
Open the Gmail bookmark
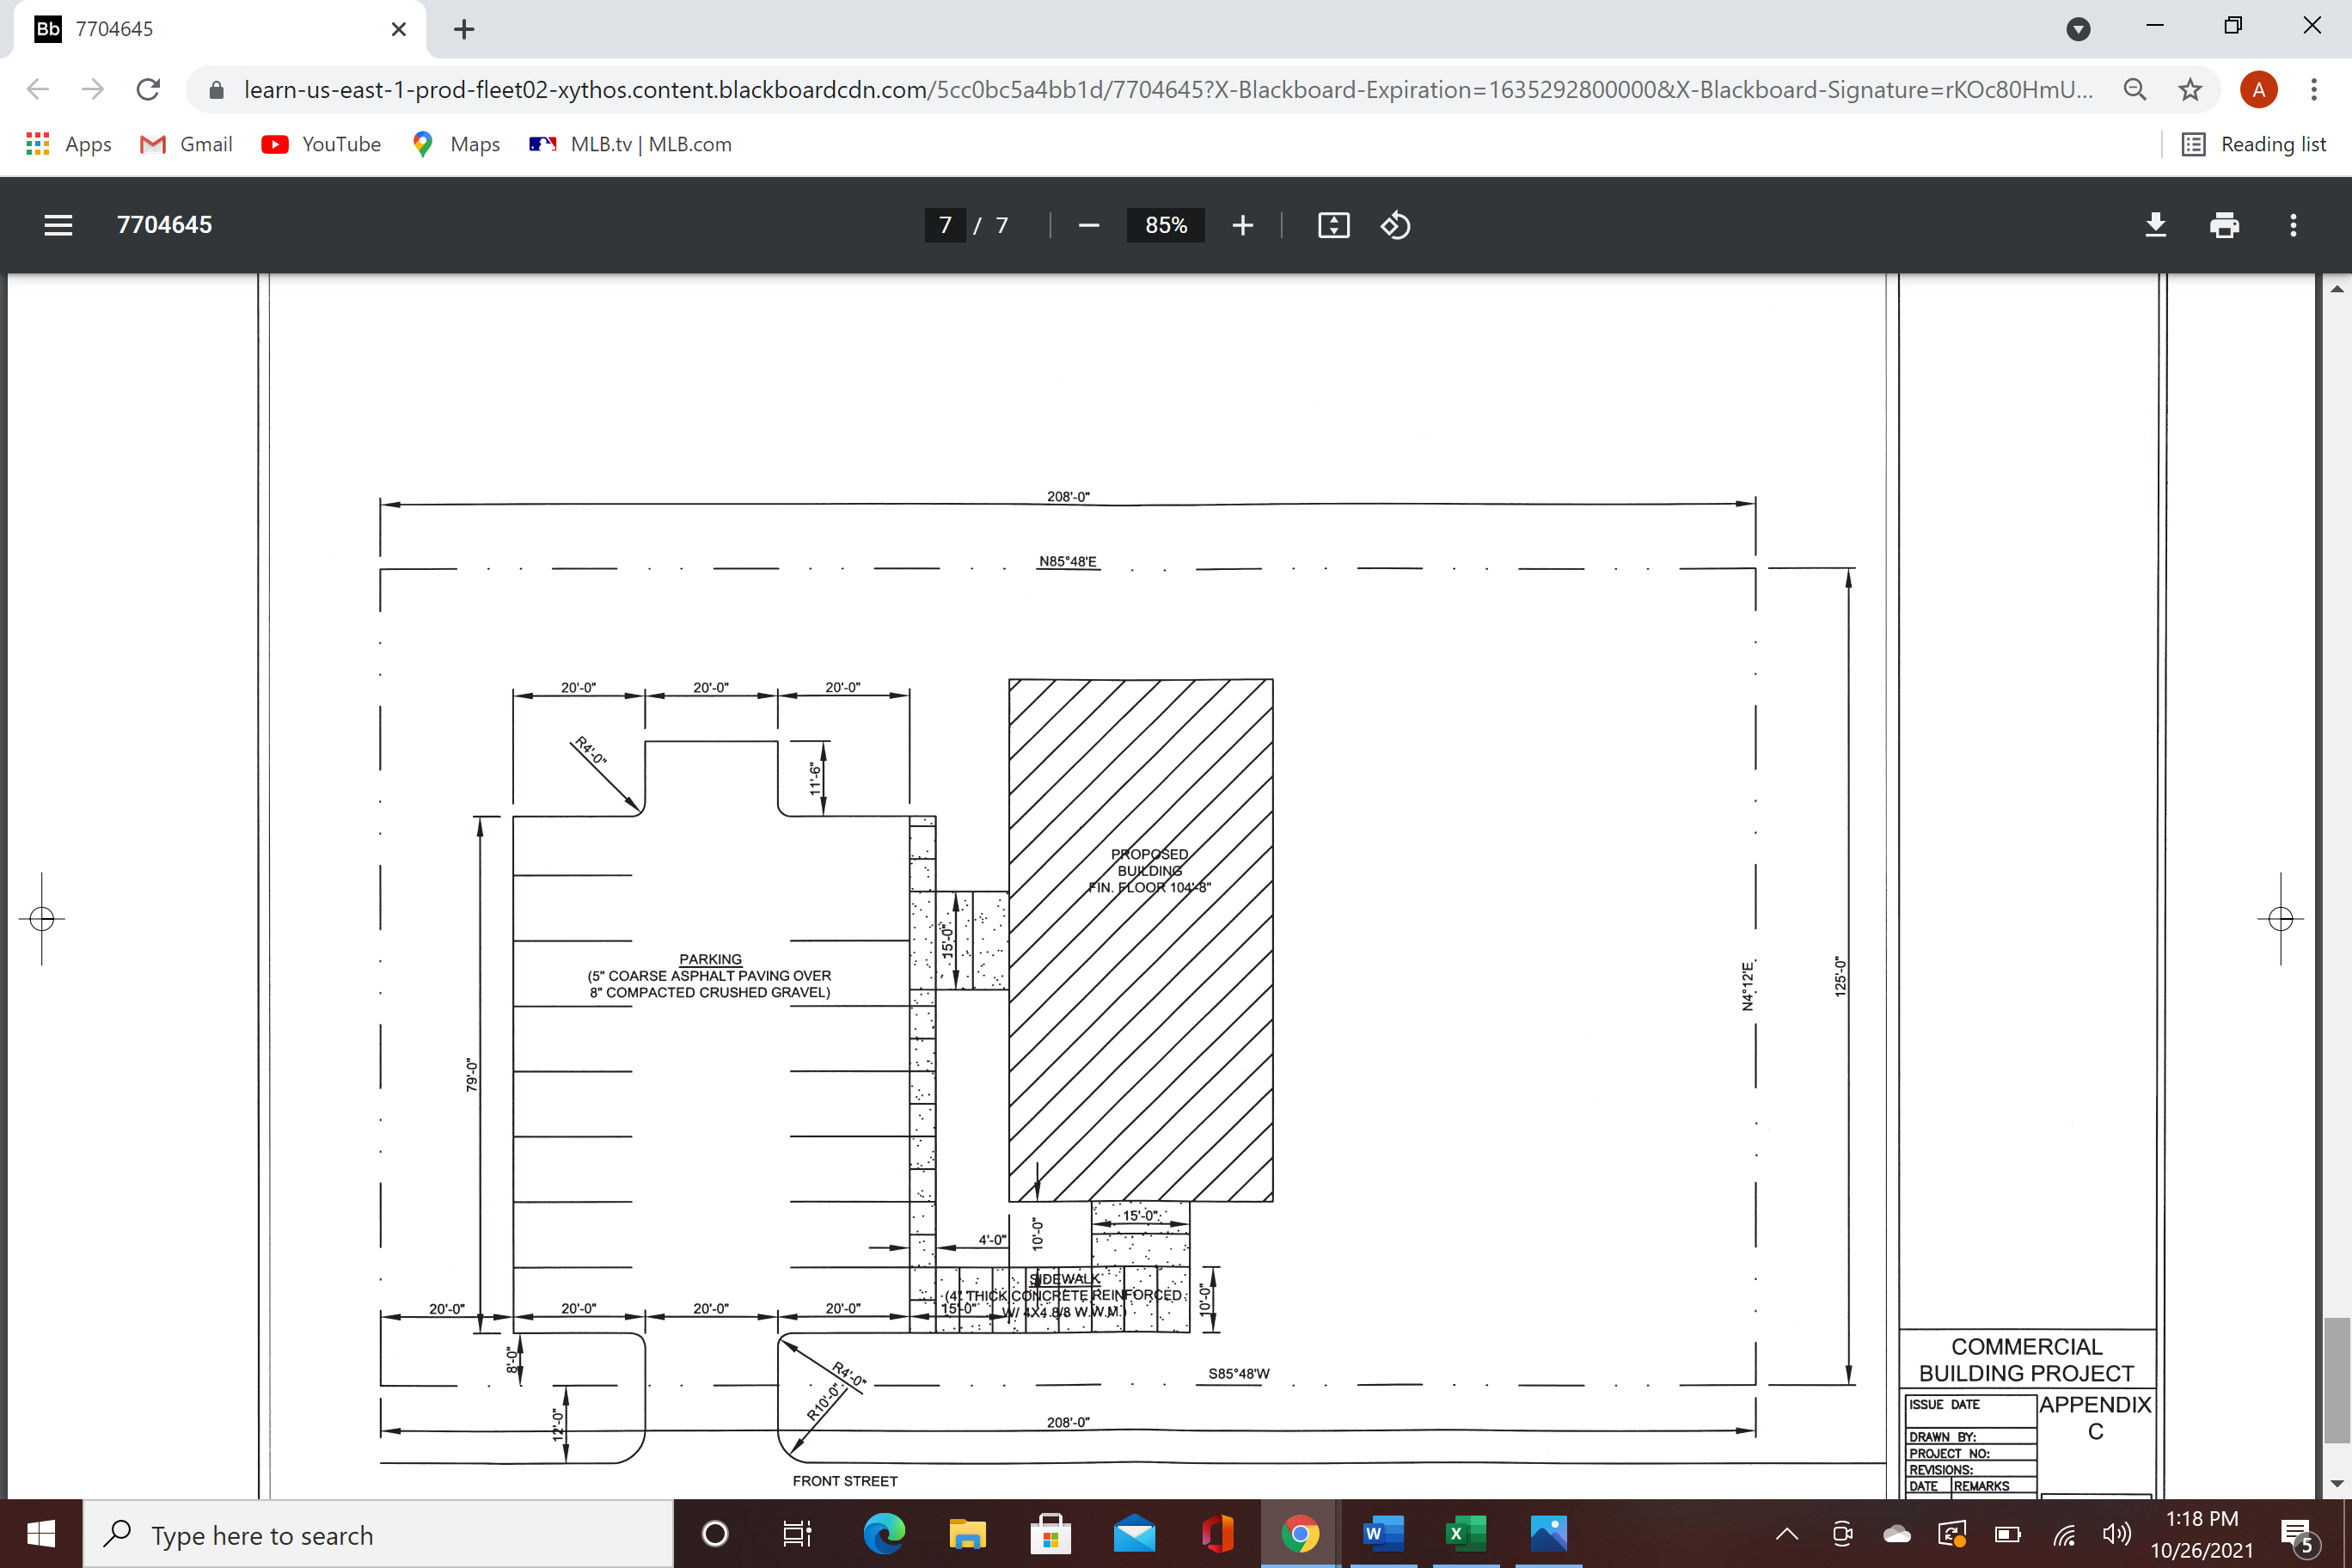point(186,144)
